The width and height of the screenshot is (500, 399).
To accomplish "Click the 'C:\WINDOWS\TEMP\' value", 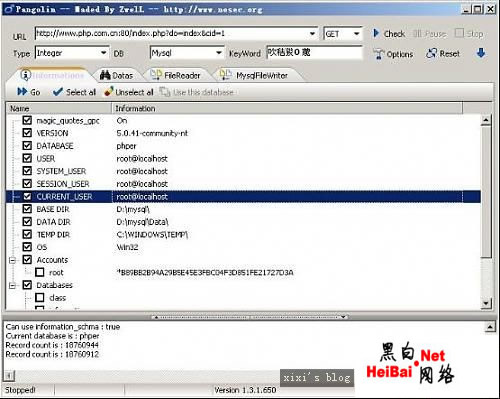I will click(152, 235).
